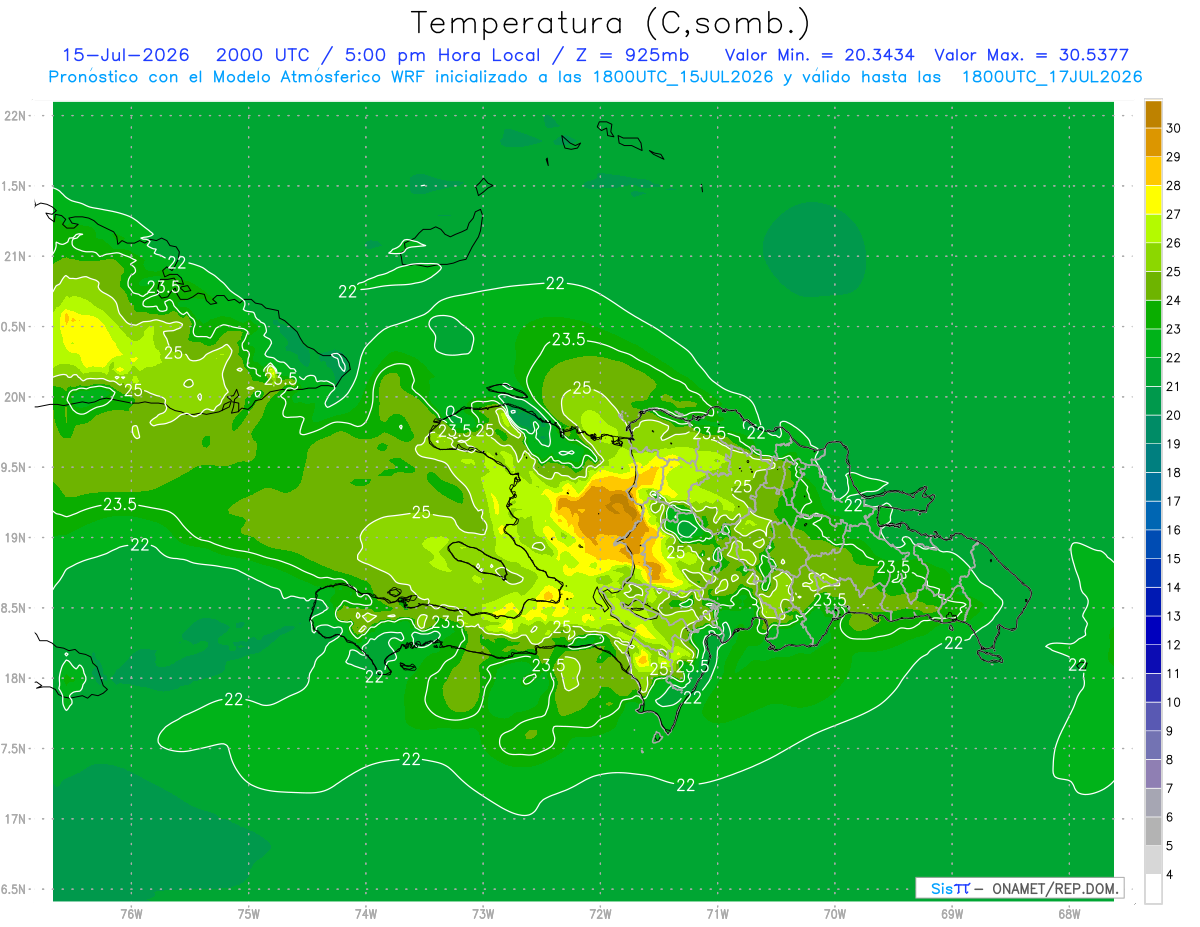The width and height of the screenshot is (1200, 927).
Task: Click the "17N" latitude label
Action: pos(15,819)
